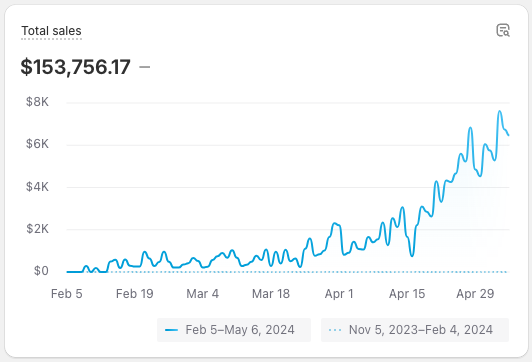Click the Feb 5 date label

[x=66, y=294]
